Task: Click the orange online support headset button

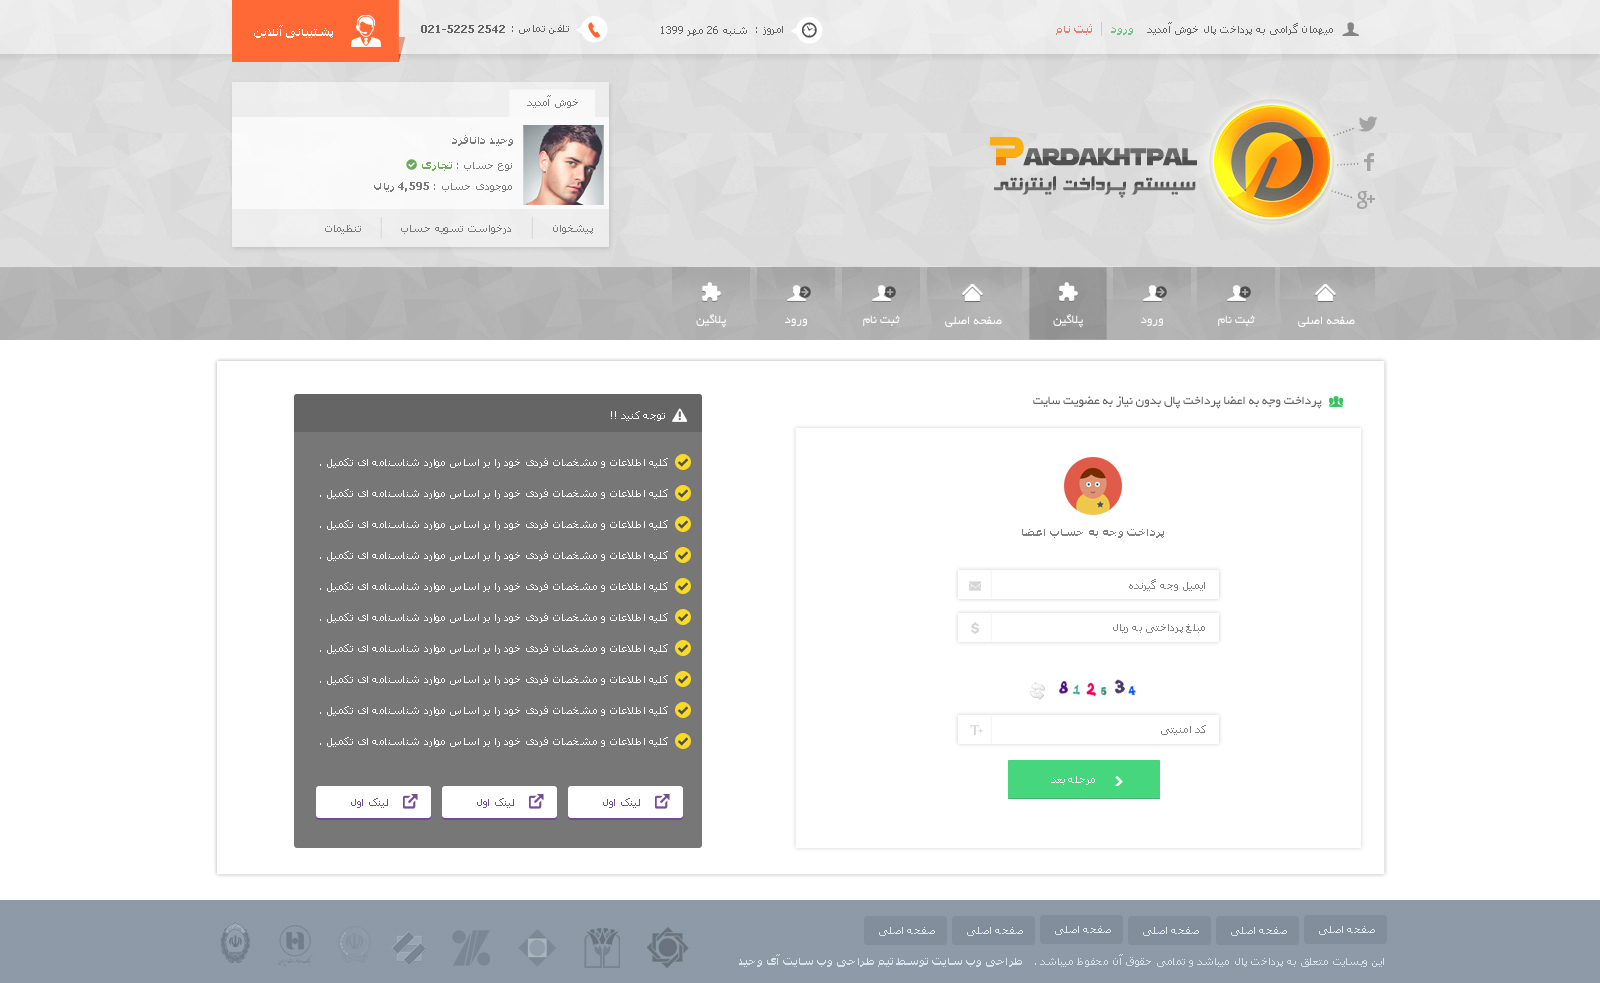Action: point(315,31)
